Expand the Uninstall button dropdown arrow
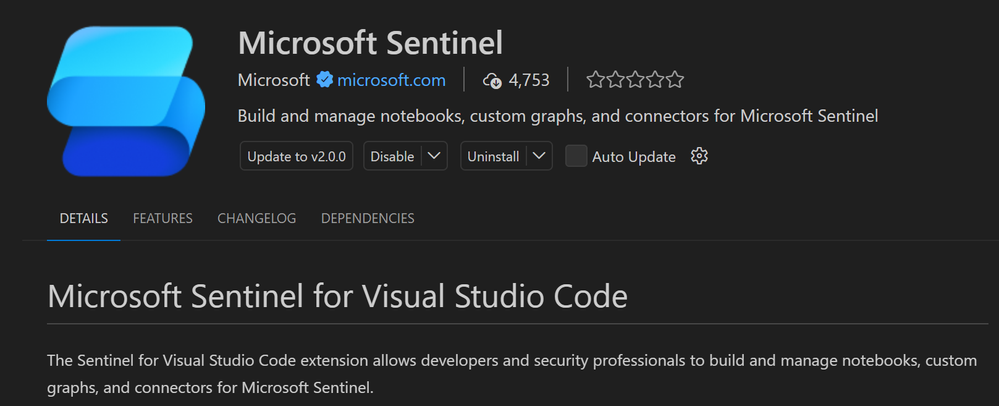999x406 pixels. (539, 156)
